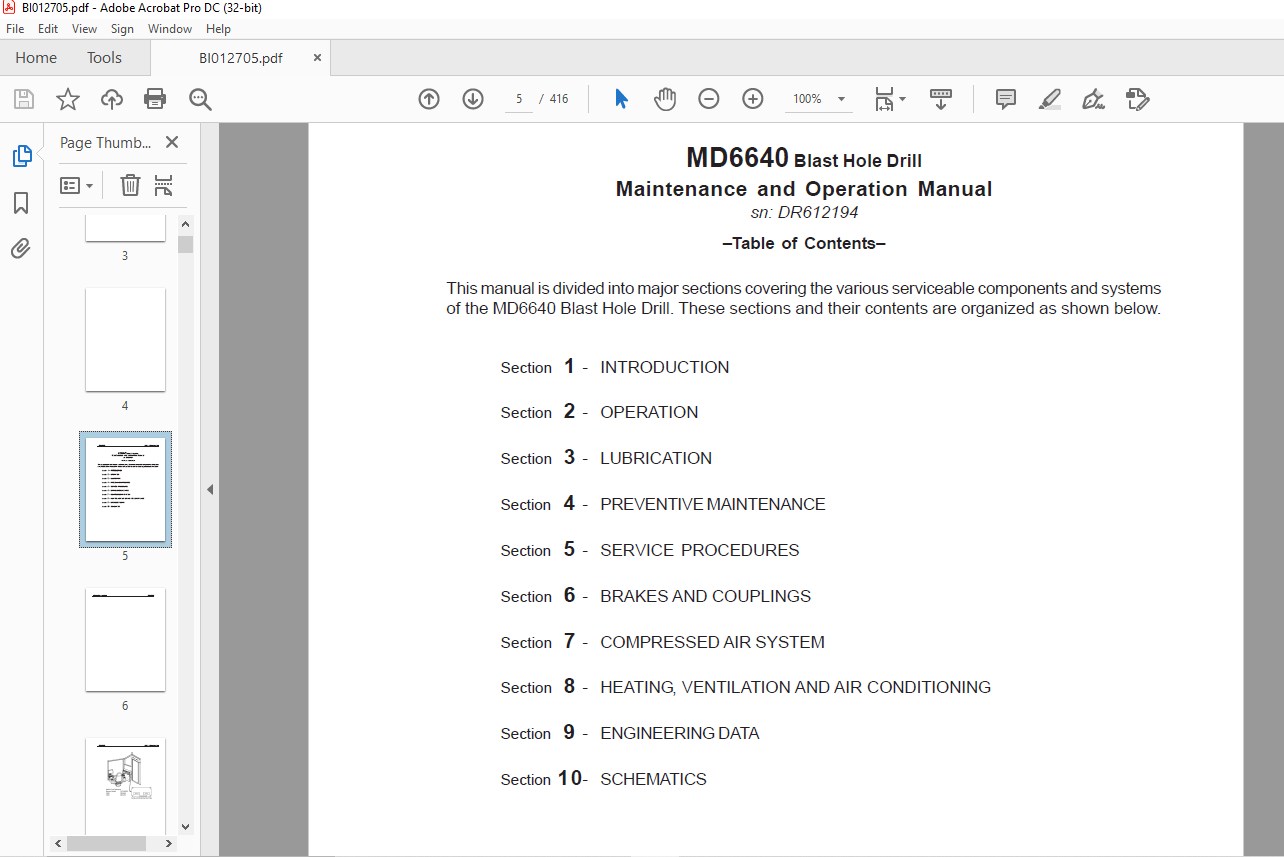Select page 4 thumbnail

(x=125, y=340)
